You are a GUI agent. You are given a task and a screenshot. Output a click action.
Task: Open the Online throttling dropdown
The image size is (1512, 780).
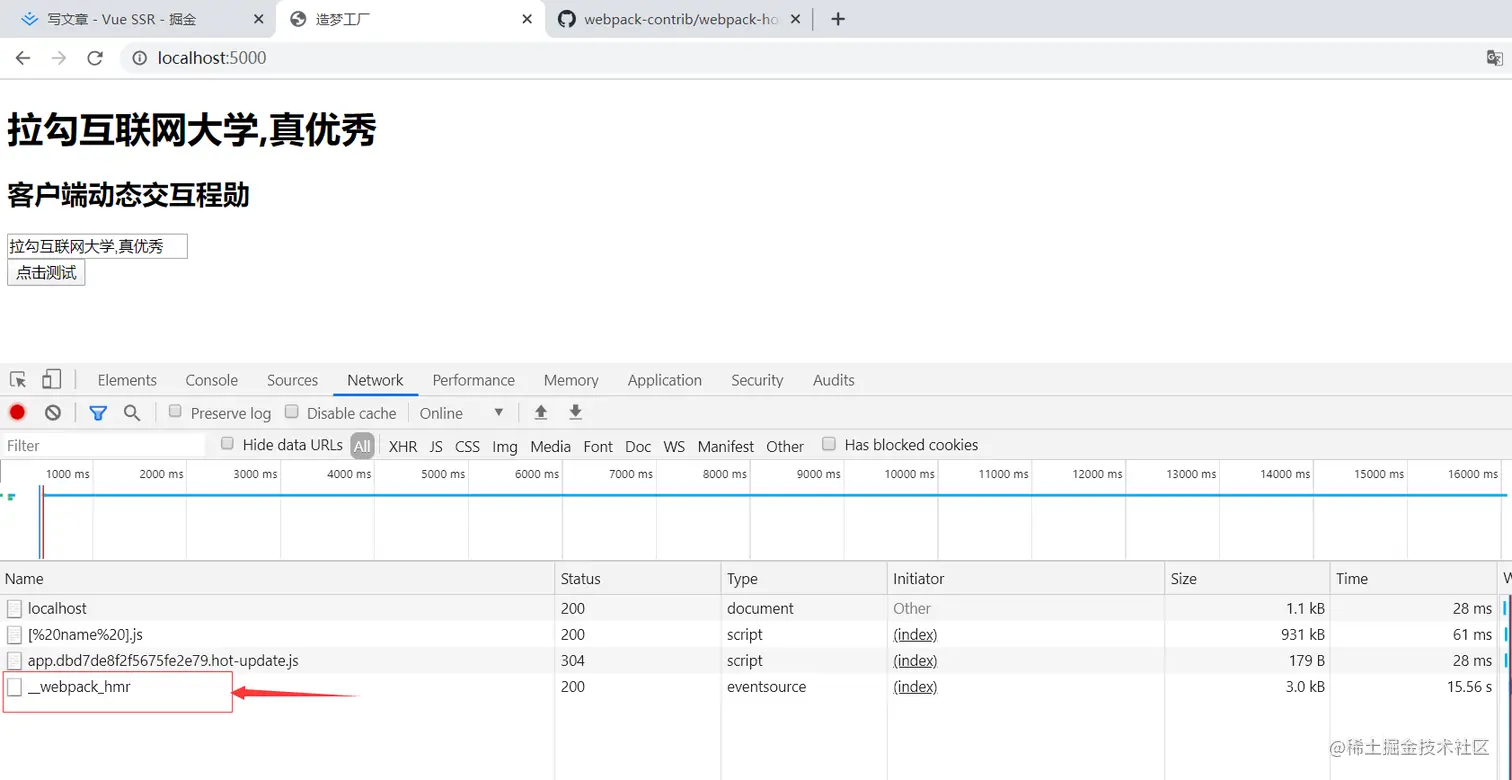tap(462, 413)
